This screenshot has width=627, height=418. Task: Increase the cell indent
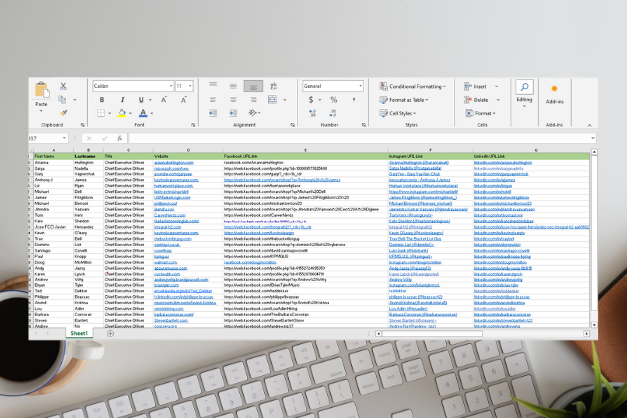[x=233, y=113]
